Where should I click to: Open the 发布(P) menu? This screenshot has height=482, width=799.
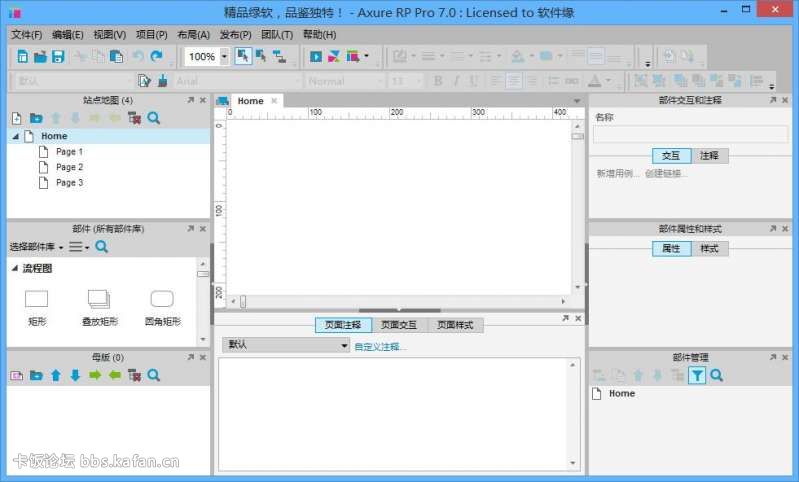(x=235, y=34)
